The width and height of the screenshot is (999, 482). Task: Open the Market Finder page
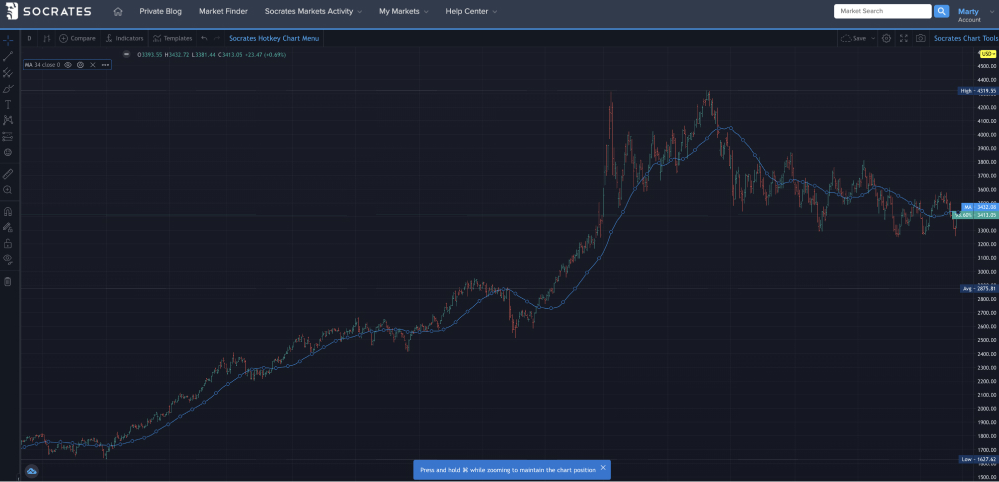(223, 11)
